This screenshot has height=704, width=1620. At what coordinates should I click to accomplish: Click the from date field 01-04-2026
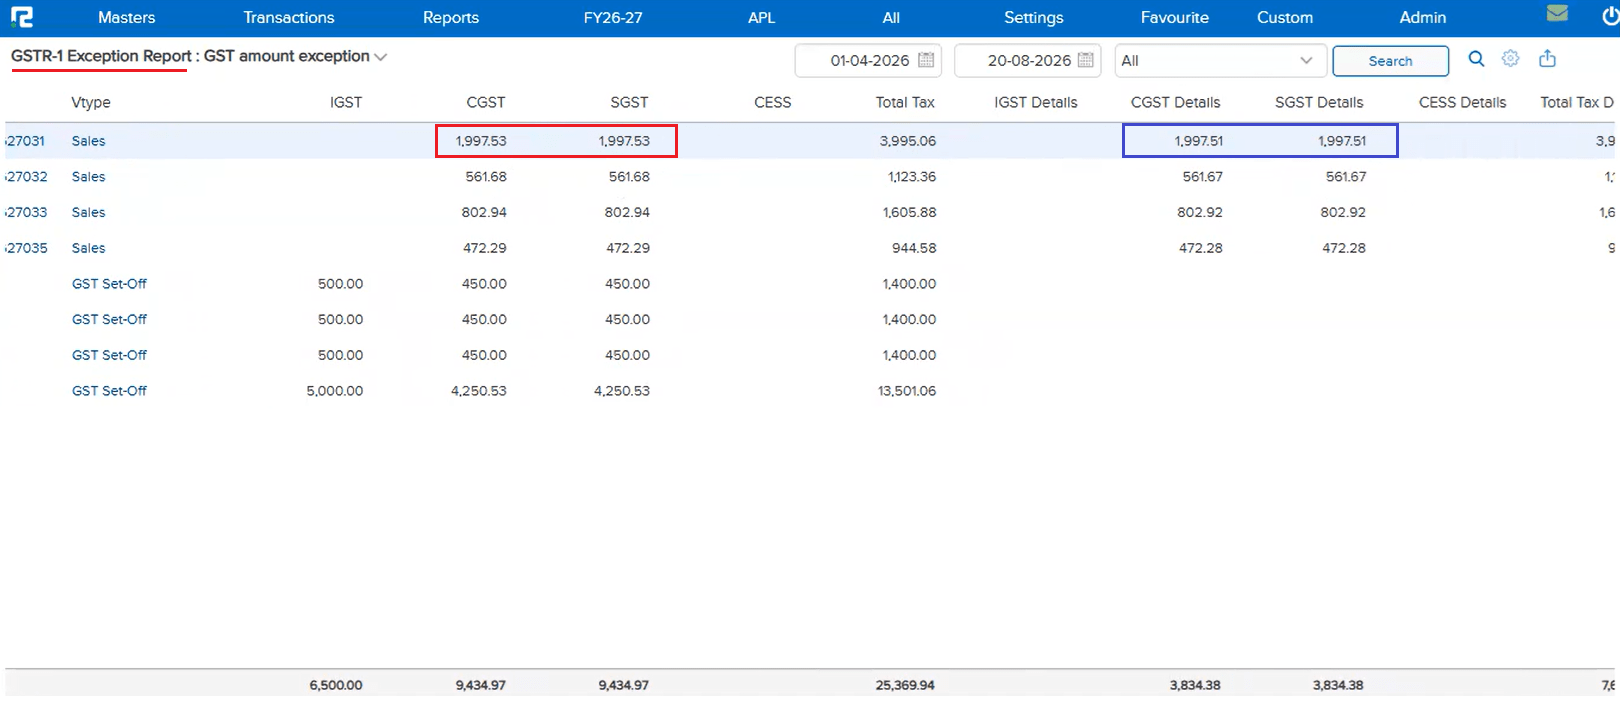[x=869, y=60]
